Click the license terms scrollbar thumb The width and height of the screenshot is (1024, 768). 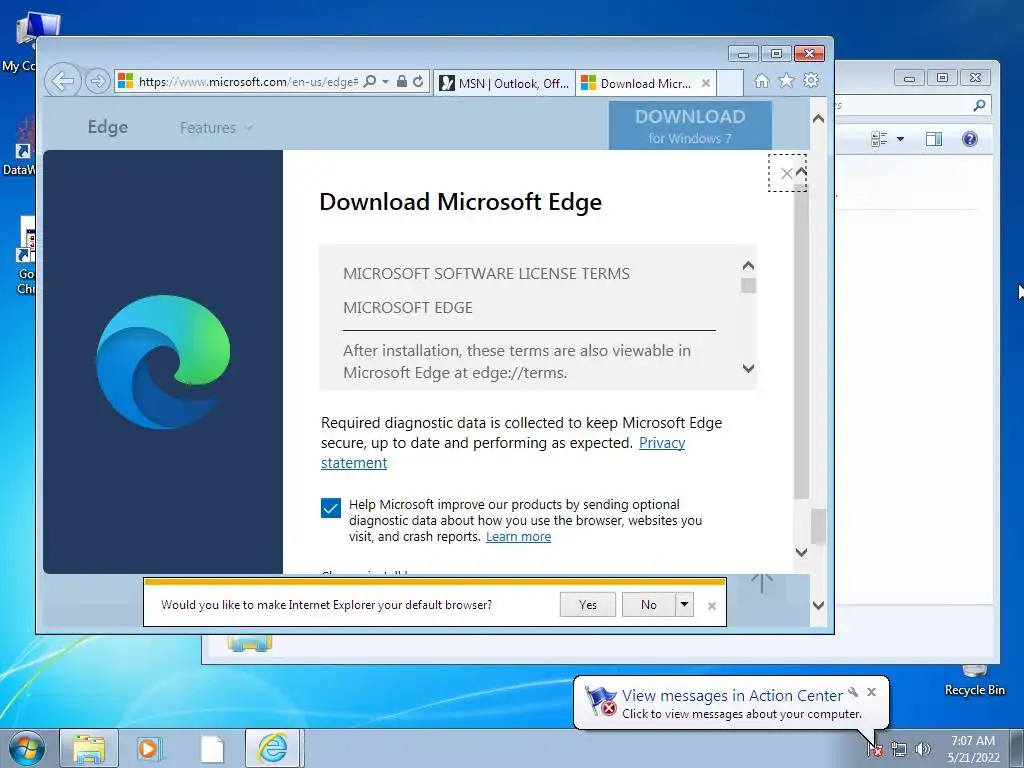tap(748, 285)
